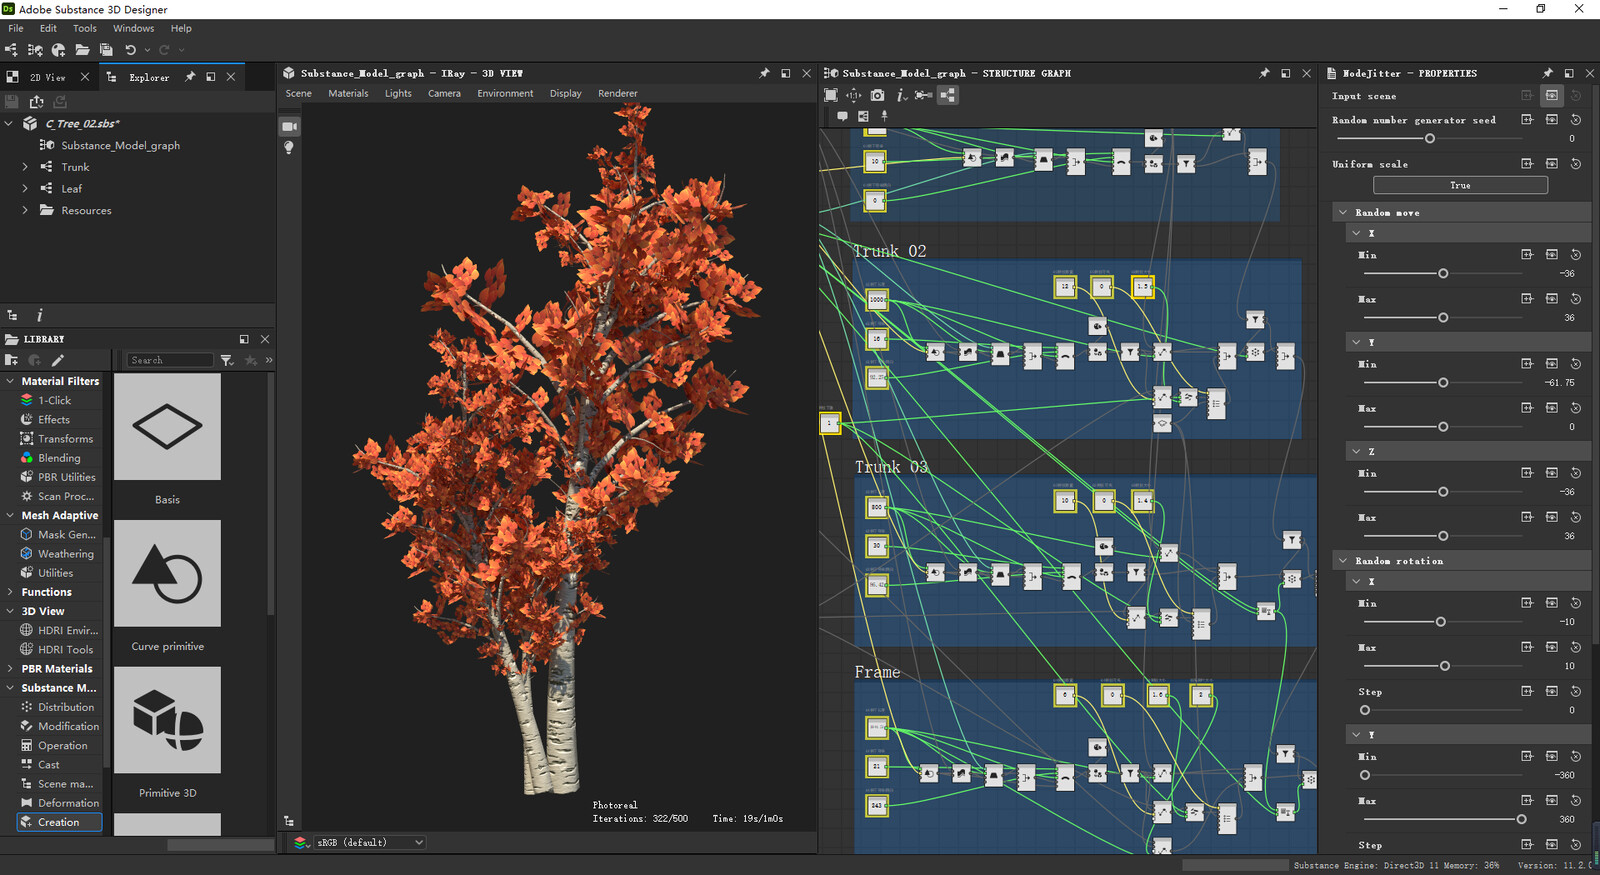This screenshot has height=875, width=1600.
Task: Select the Primitive 3D thumbnail in Library
Action: (x=167, y=720)
